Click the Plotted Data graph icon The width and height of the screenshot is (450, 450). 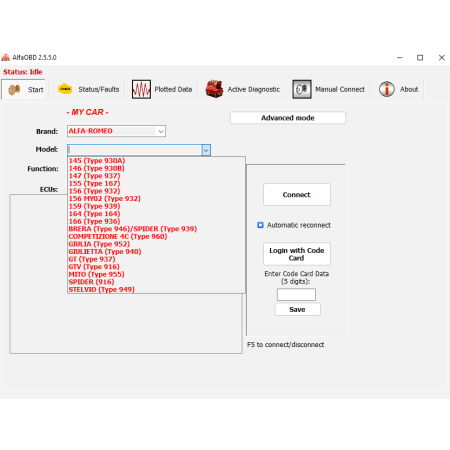tap(141, 89)
